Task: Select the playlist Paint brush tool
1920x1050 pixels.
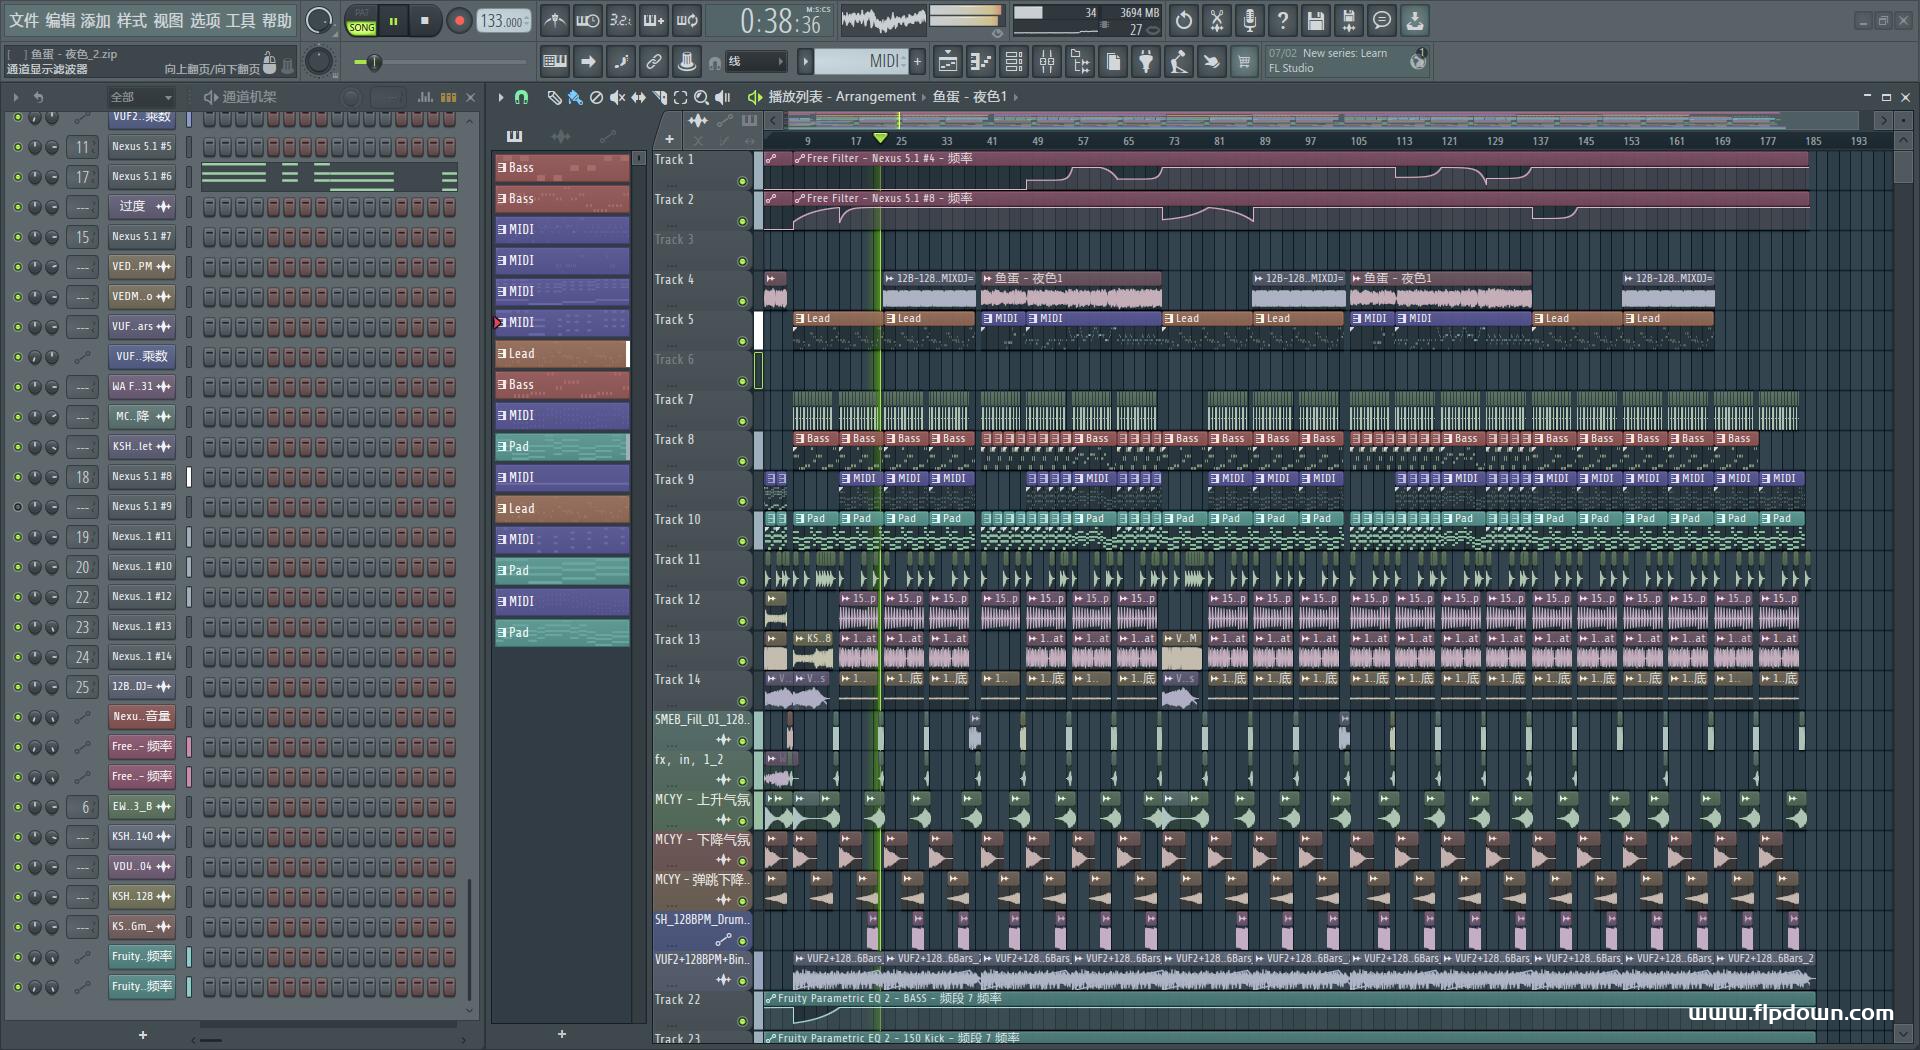Action: pyautogui.click(x=575, y=97)
